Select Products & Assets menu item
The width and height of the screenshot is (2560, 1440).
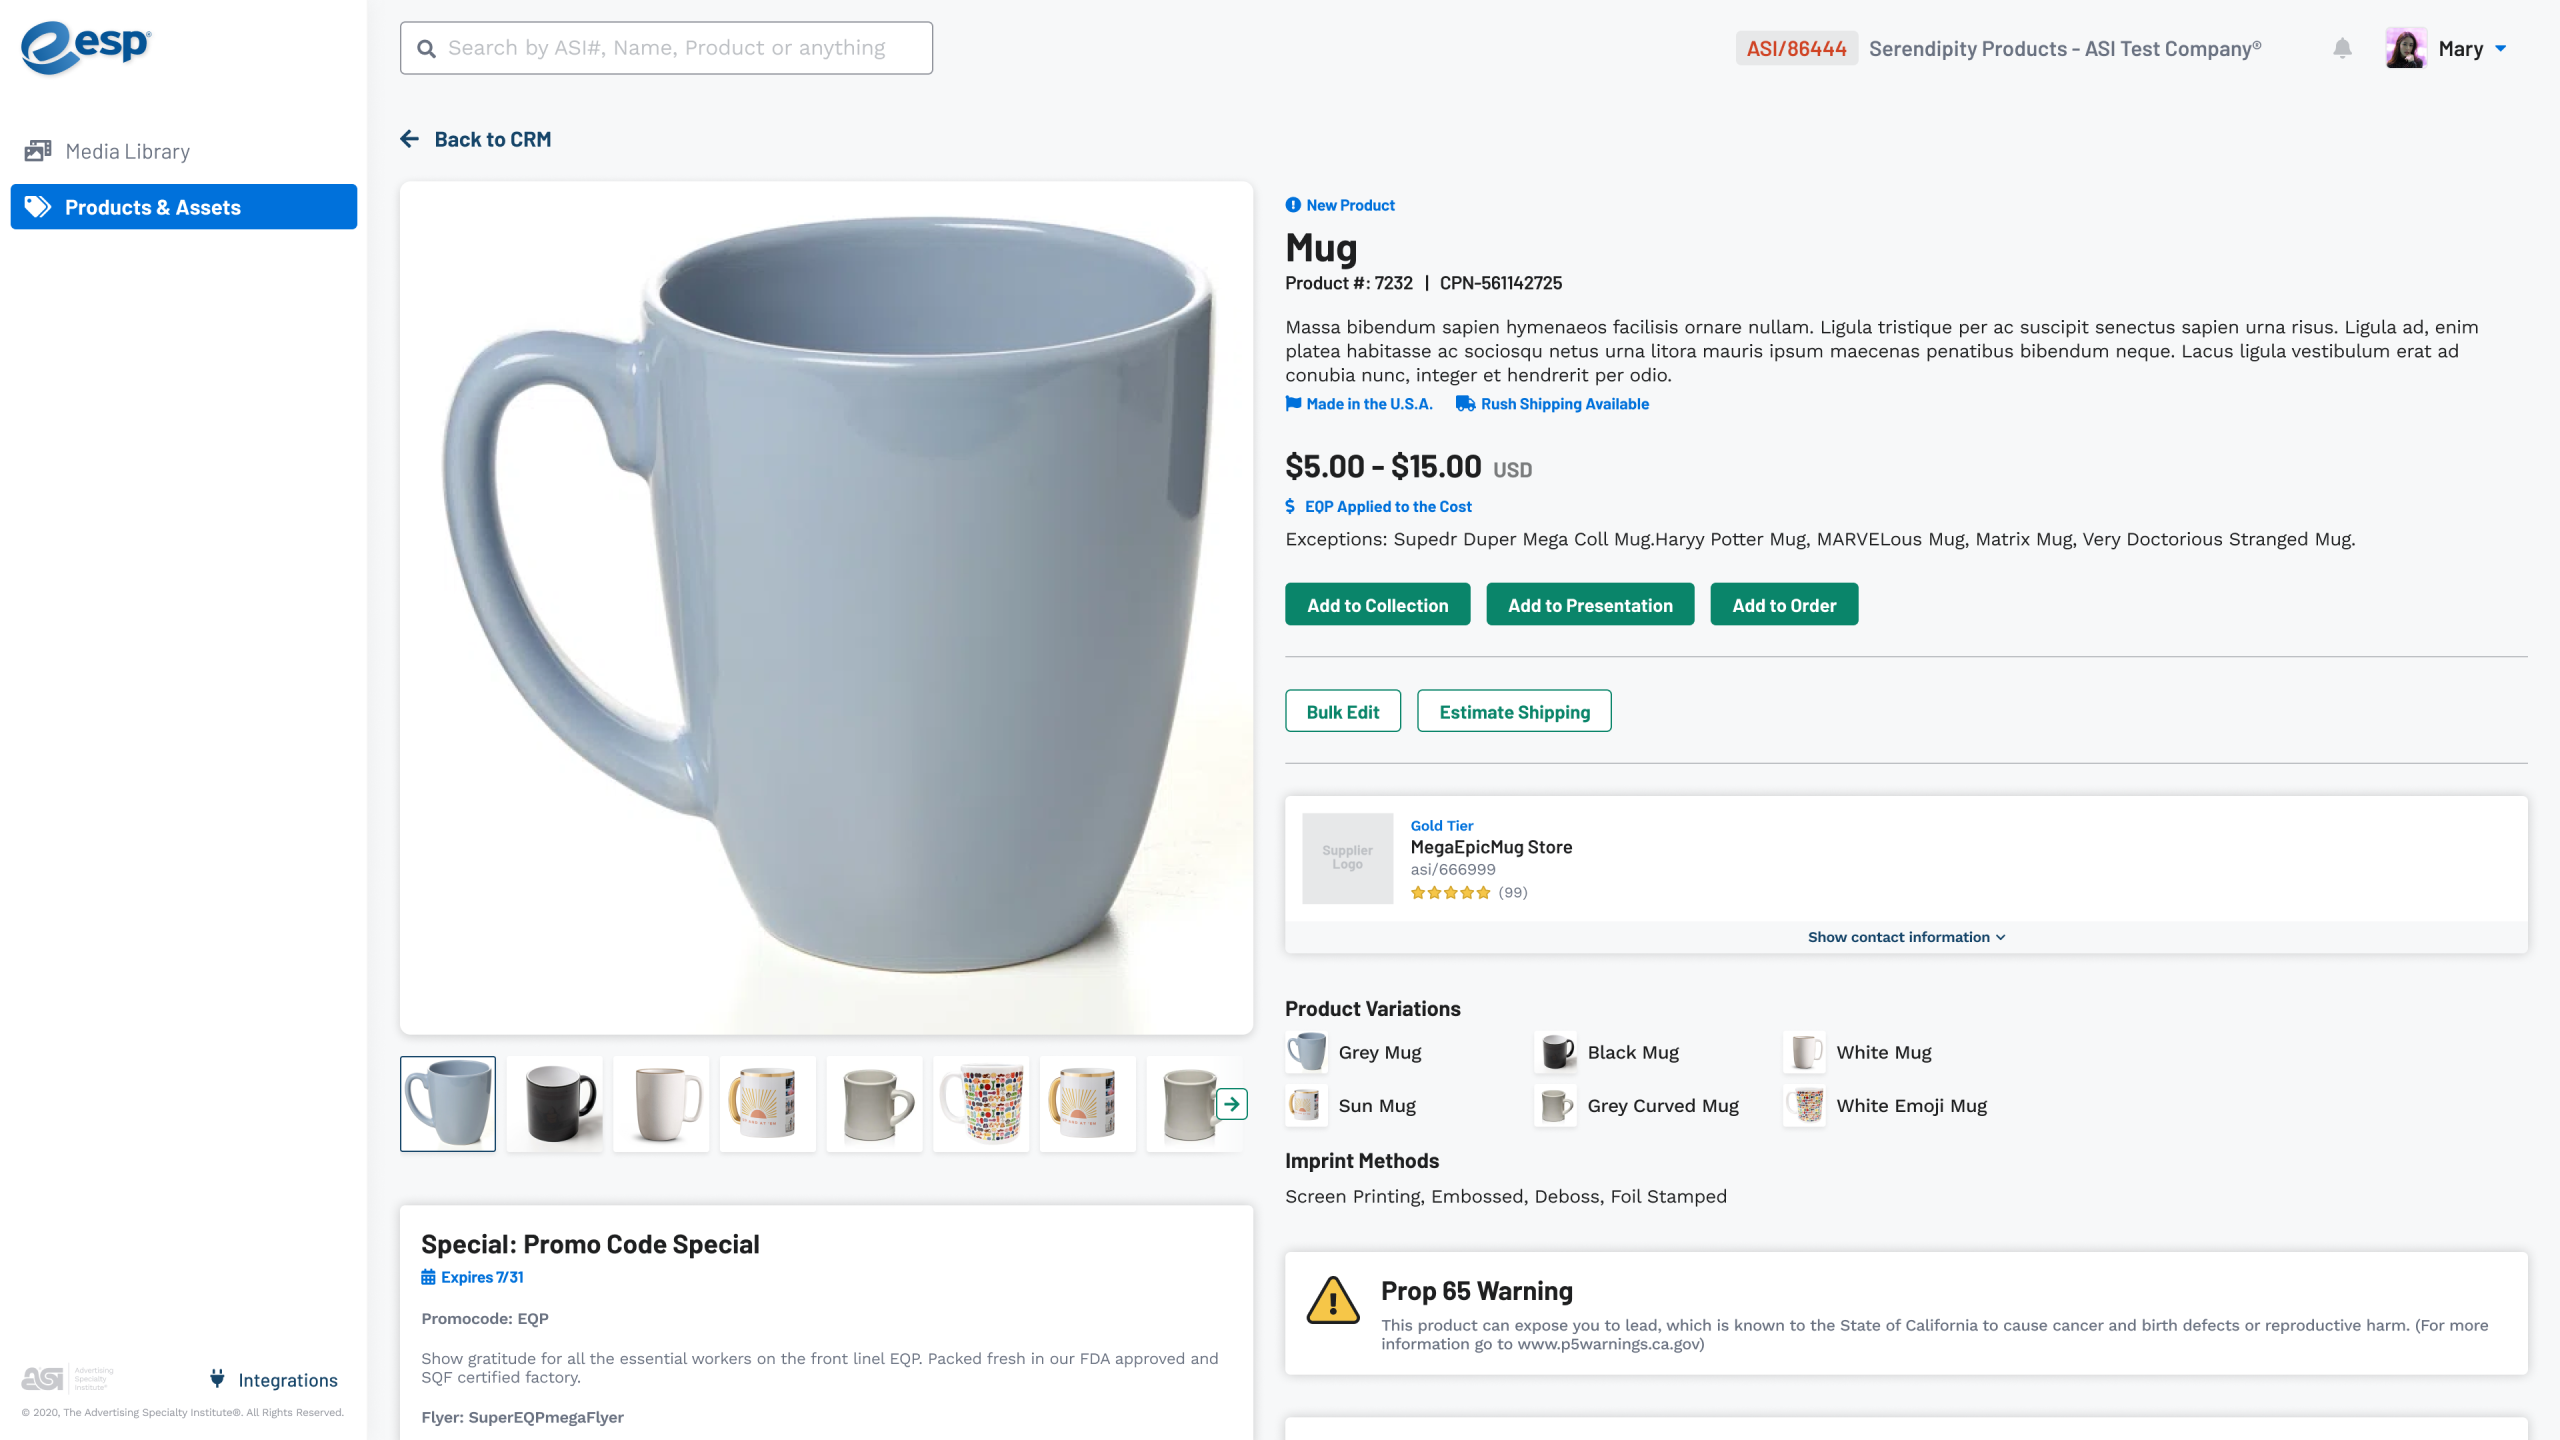point(184,207)
